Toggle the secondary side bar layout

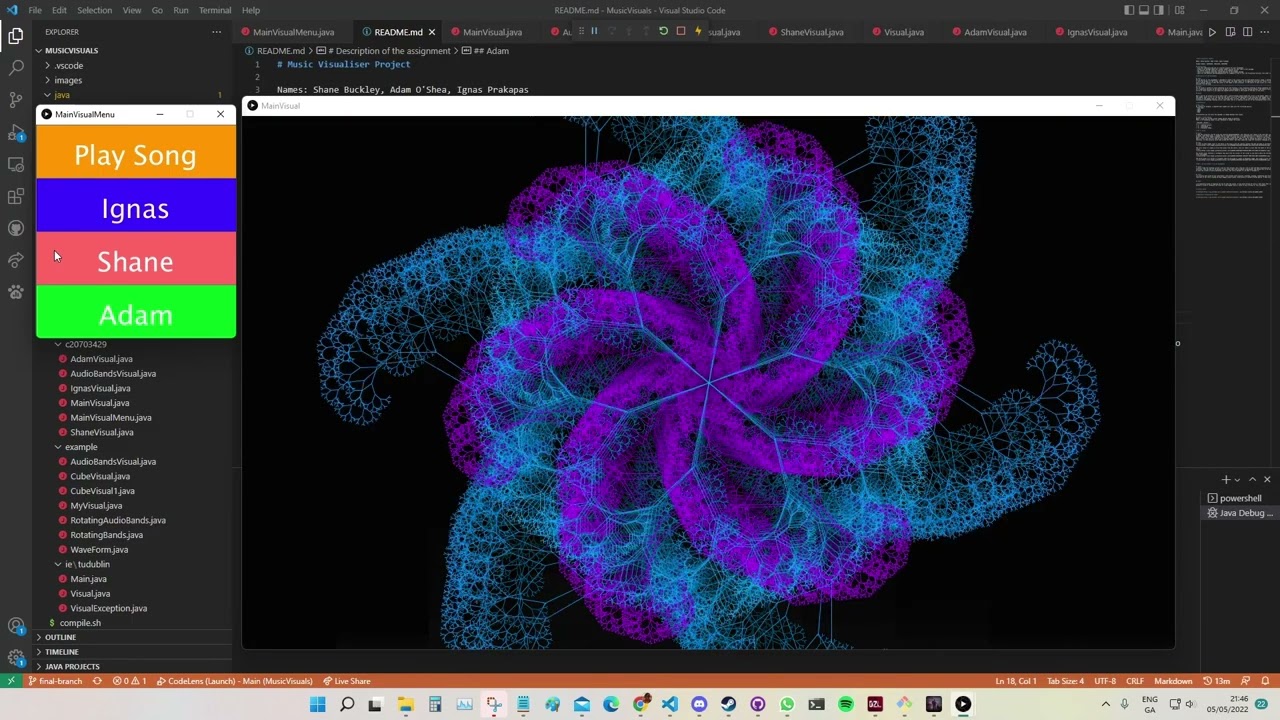(1160, 10)
